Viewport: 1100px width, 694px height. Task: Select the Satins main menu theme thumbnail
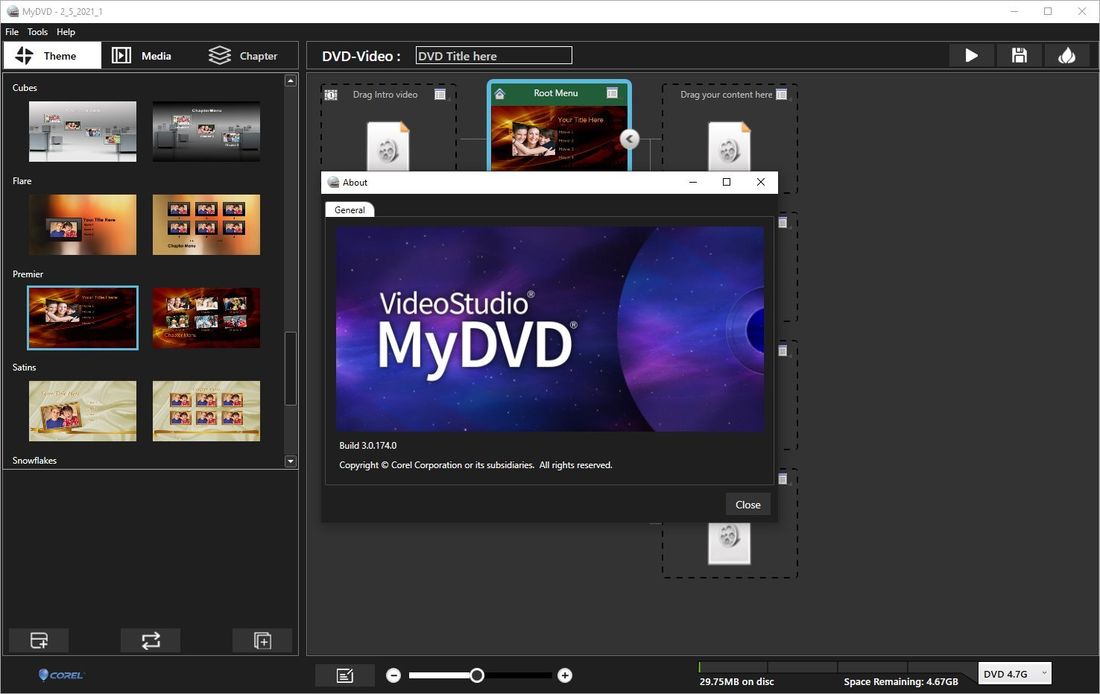(83, 411)
